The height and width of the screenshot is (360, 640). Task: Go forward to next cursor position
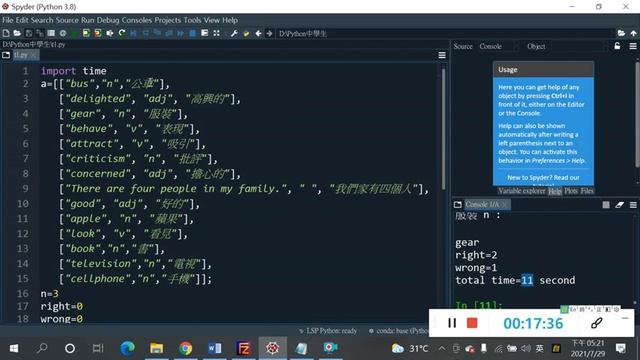[x=269, y=33]
